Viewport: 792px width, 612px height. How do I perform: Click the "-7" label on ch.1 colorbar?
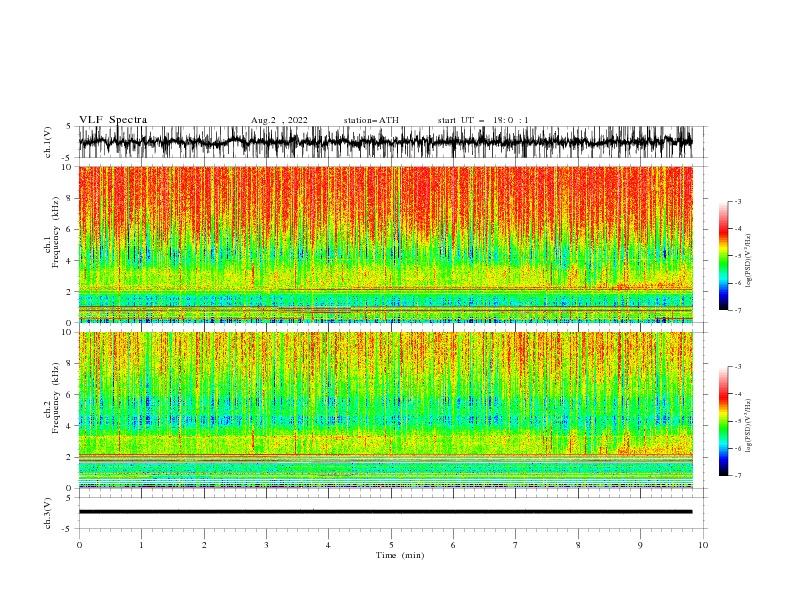coord(737,310)
